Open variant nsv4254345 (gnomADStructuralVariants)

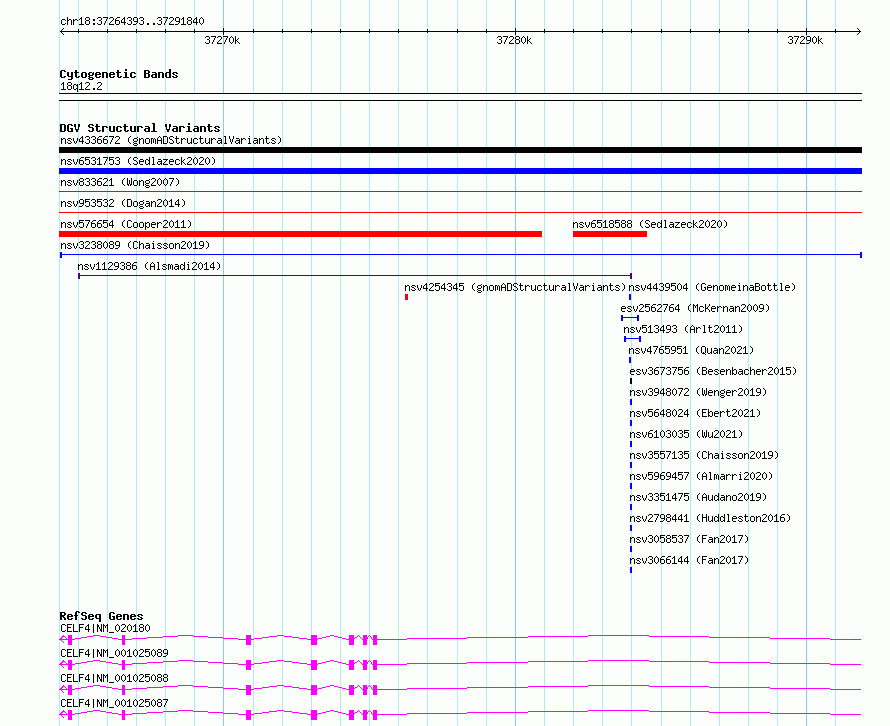point(515,287)
